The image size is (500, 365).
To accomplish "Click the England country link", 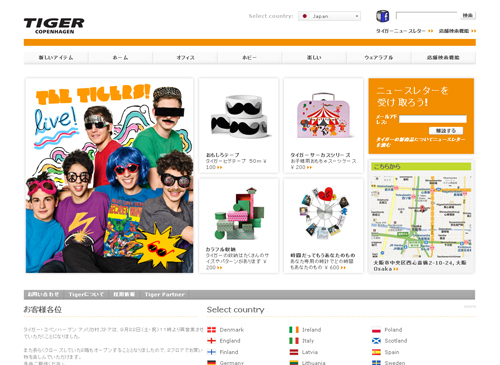I will pos(230,341).
